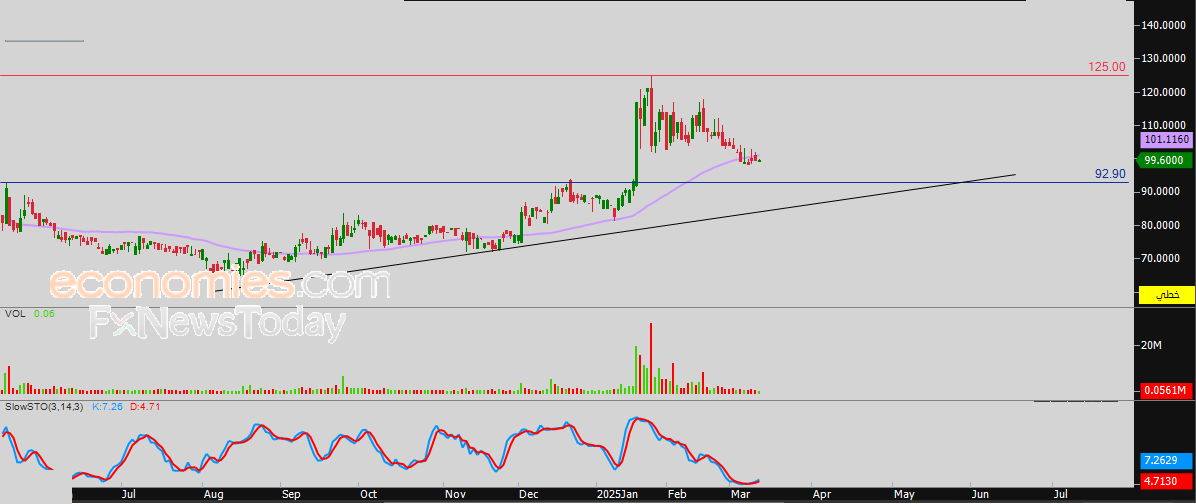Click the red 0.0561M volume tag
Viewport: 1196px width, 504px height.
1166,390
